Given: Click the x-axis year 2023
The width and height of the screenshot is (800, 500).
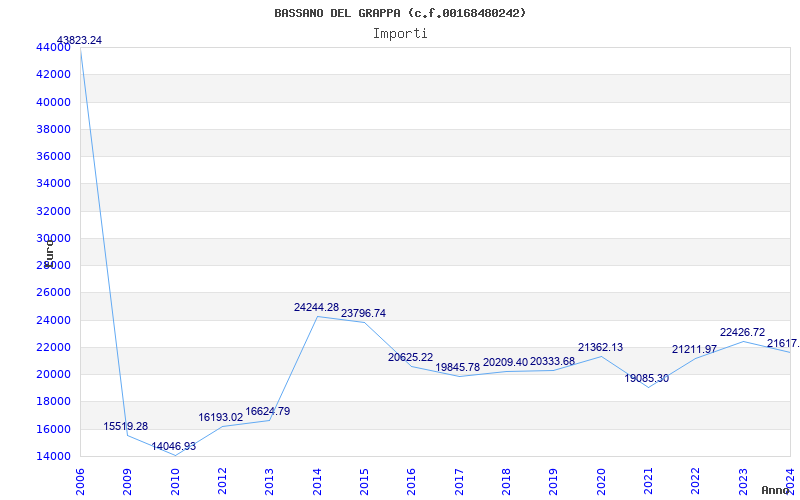Looking at the screenshot, I should point(743,482).
